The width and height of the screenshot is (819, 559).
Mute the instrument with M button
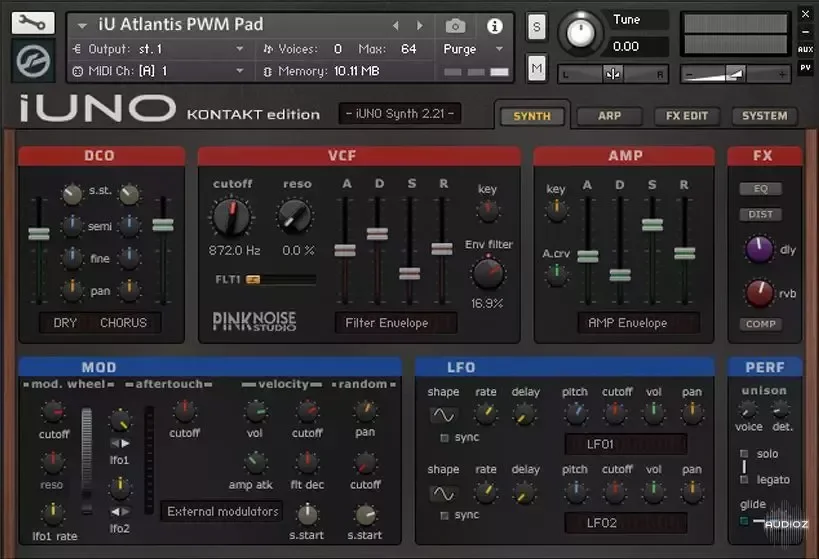(x=536, y=68)
